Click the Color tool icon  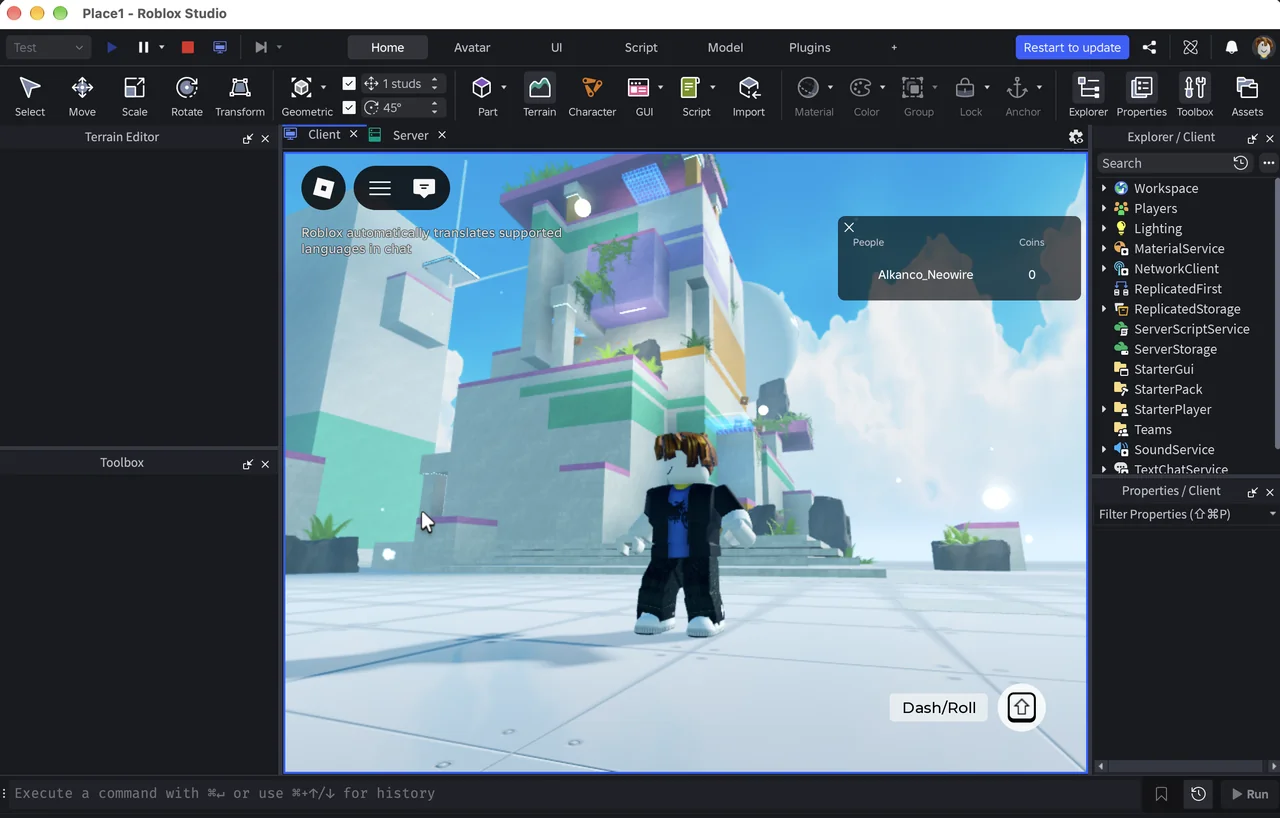pos(860,88)
